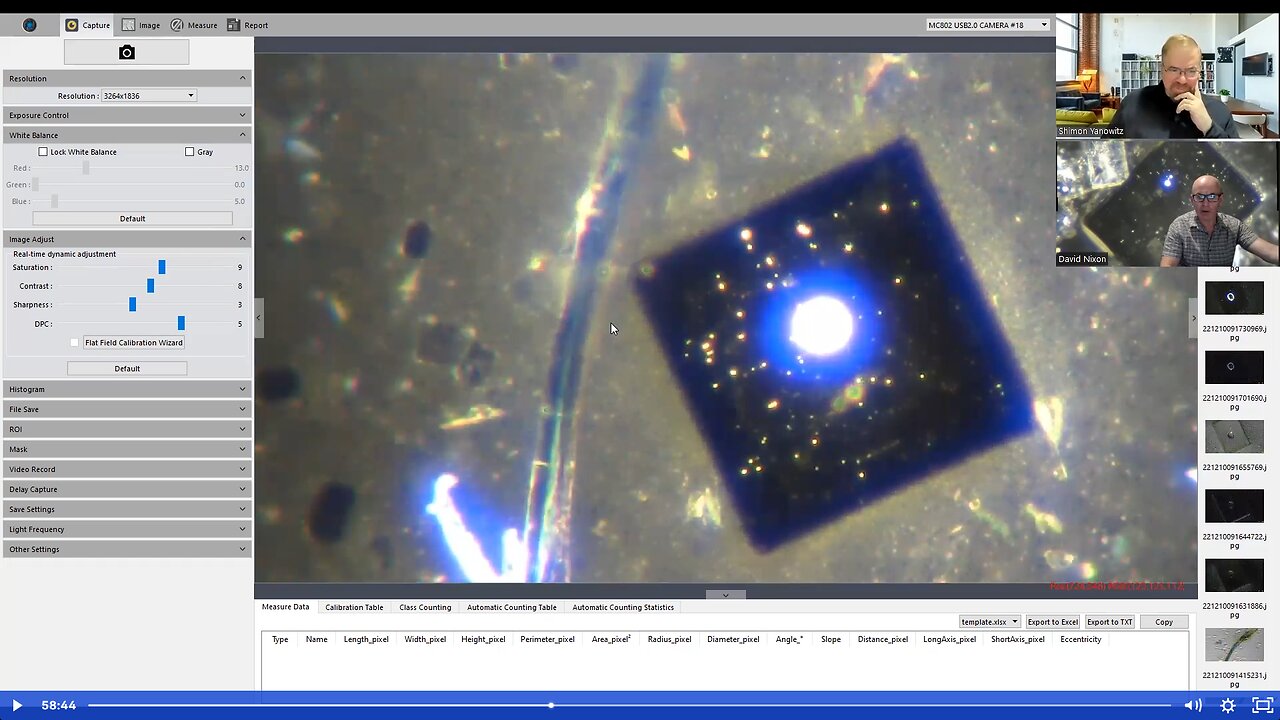
Task: Open video player settings gear
Action: click(1228, 705)
